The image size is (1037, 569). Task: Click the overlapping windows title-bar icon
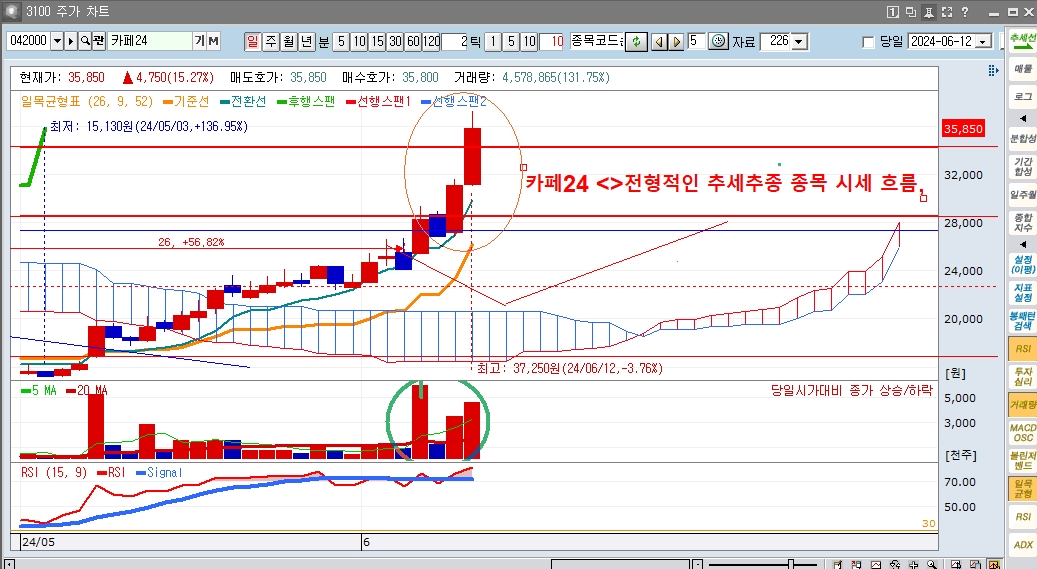911,12
